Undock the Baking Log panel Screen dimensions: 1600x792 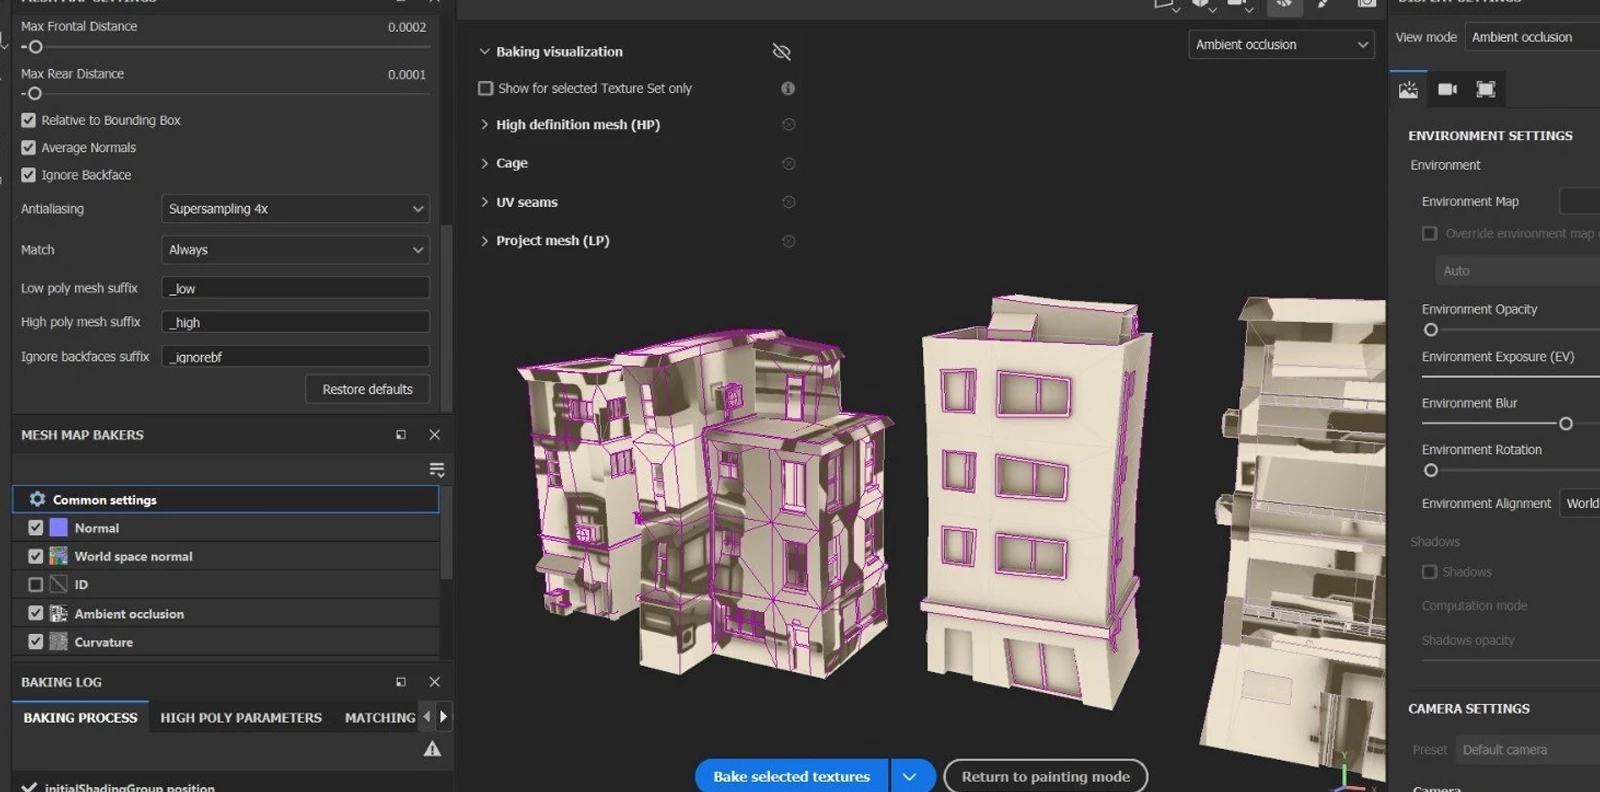(x=401, y=682)
